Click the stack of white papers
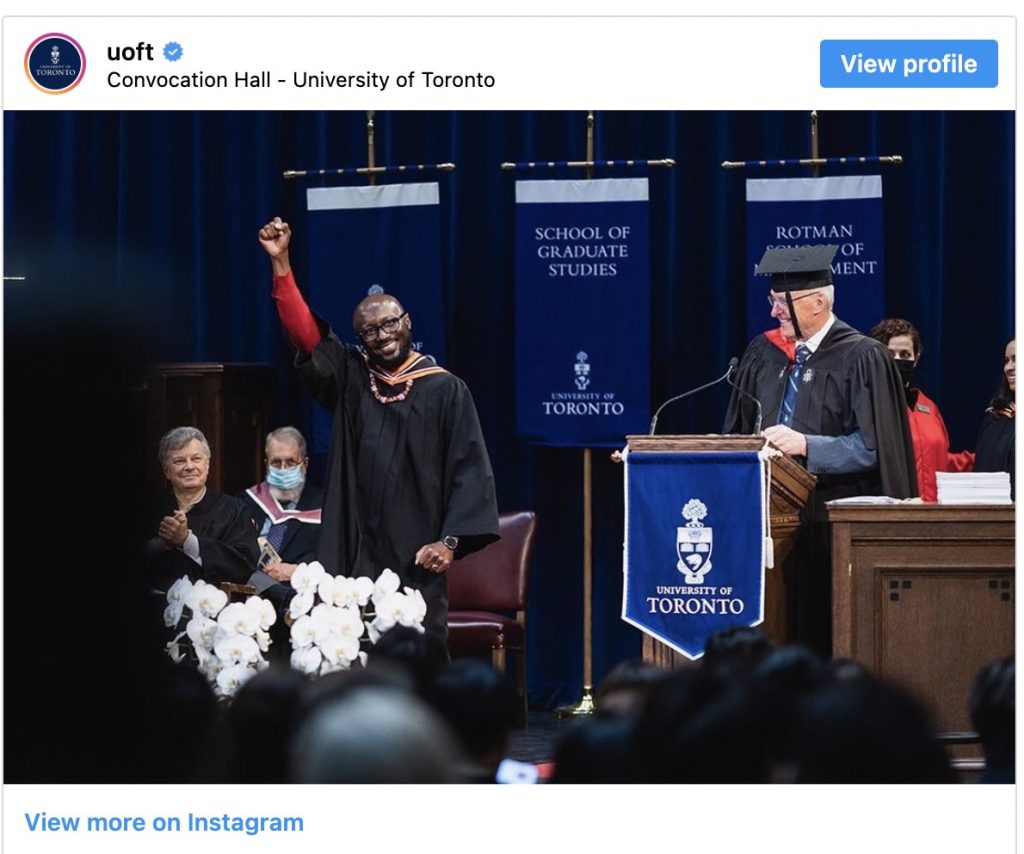The image size is (1024, 854). point(973,487)
